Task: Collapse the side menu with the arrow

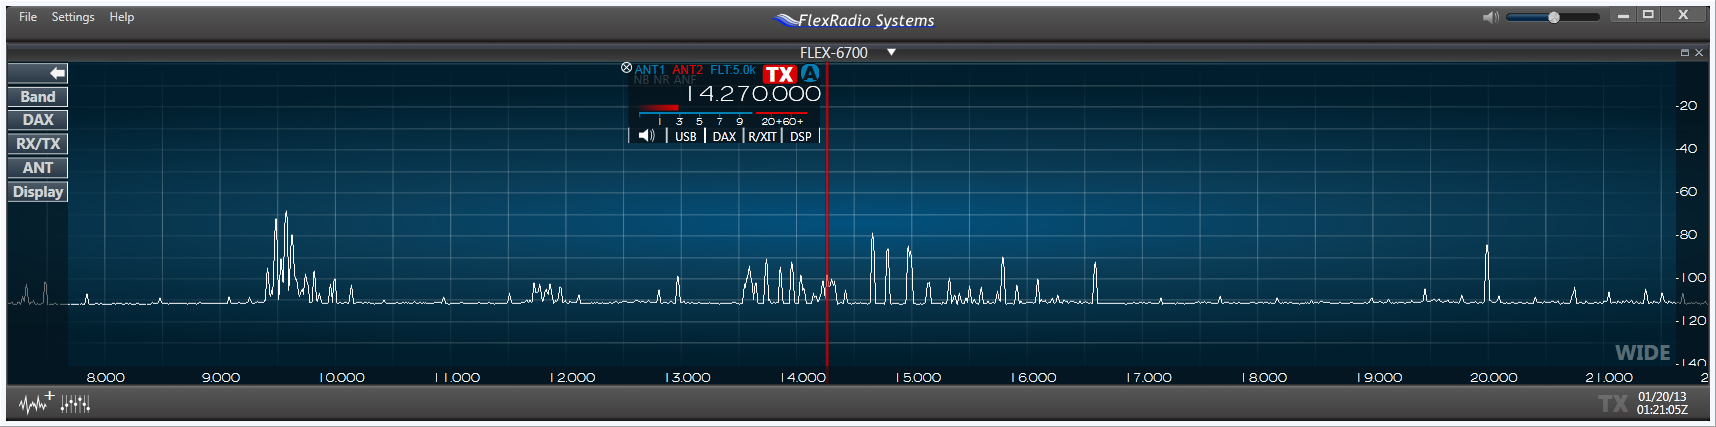Action: click(x=38, y=73)
